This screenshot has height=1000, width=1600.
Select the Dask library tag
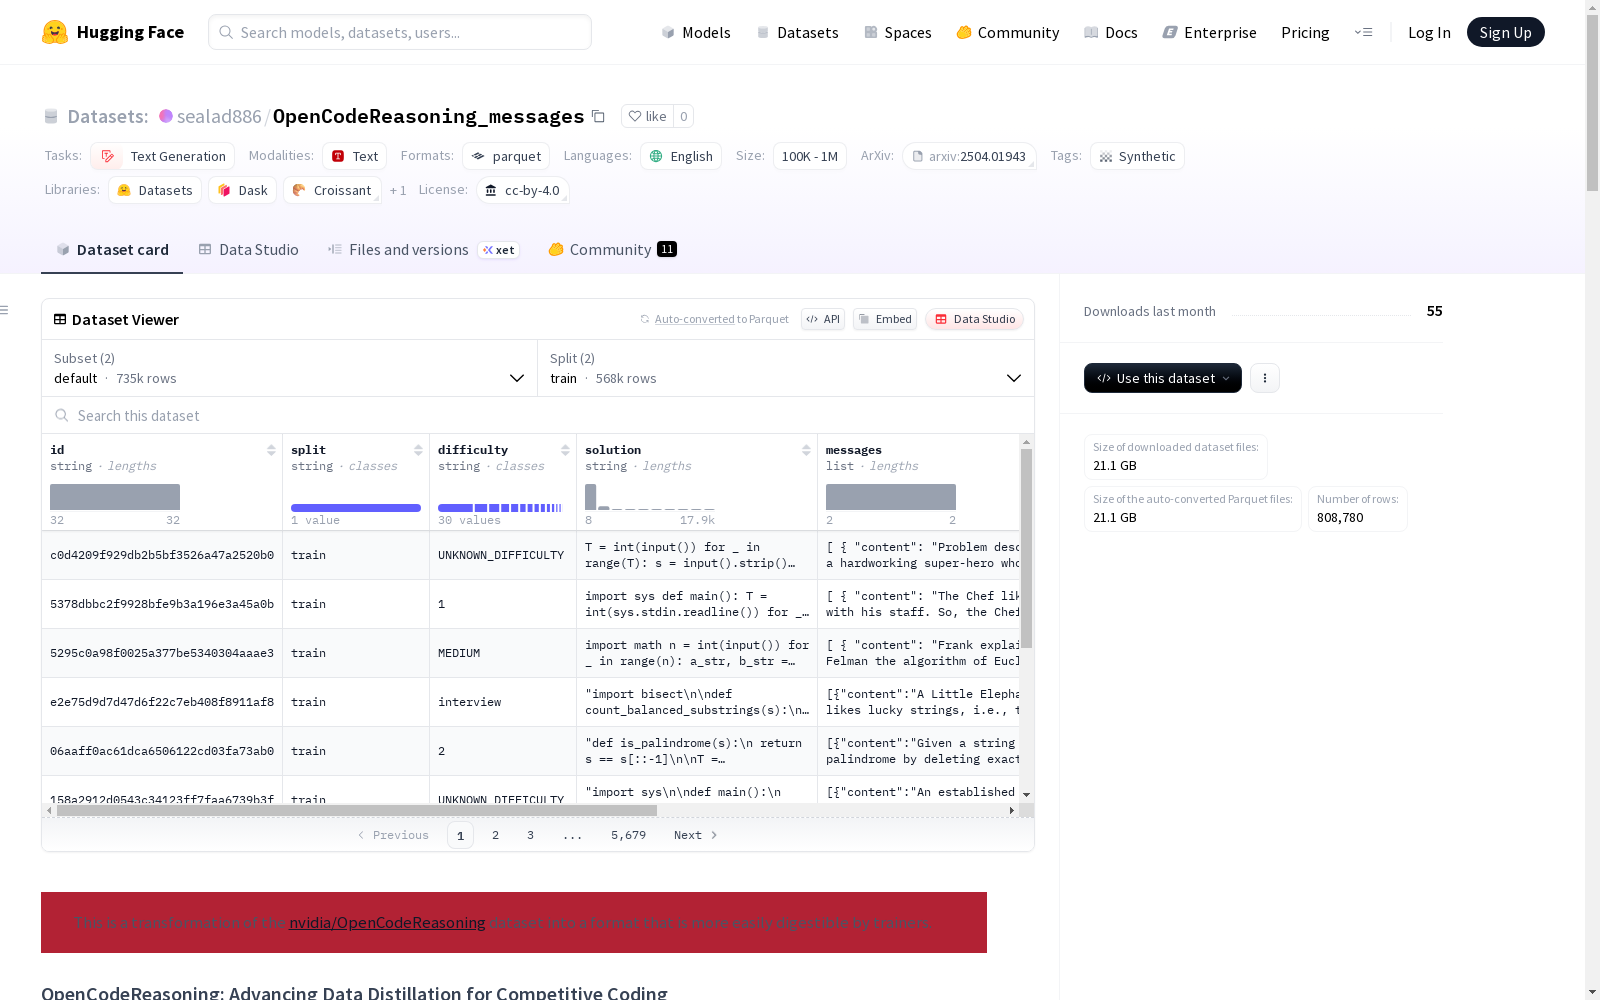coord(242,190)
